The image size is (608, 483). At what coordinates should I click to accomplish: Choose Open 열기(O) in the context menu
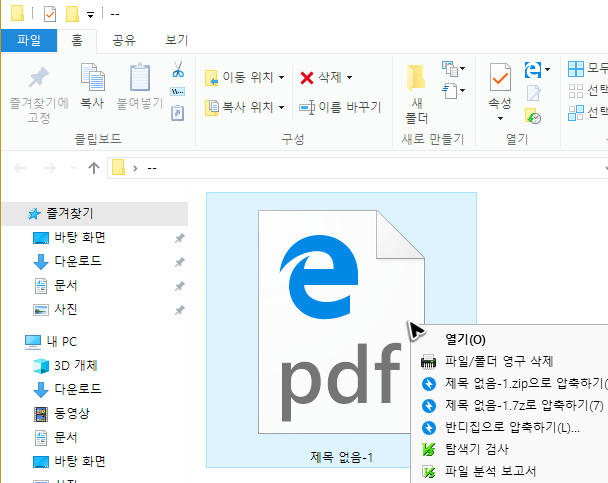[x=465, y=340]
